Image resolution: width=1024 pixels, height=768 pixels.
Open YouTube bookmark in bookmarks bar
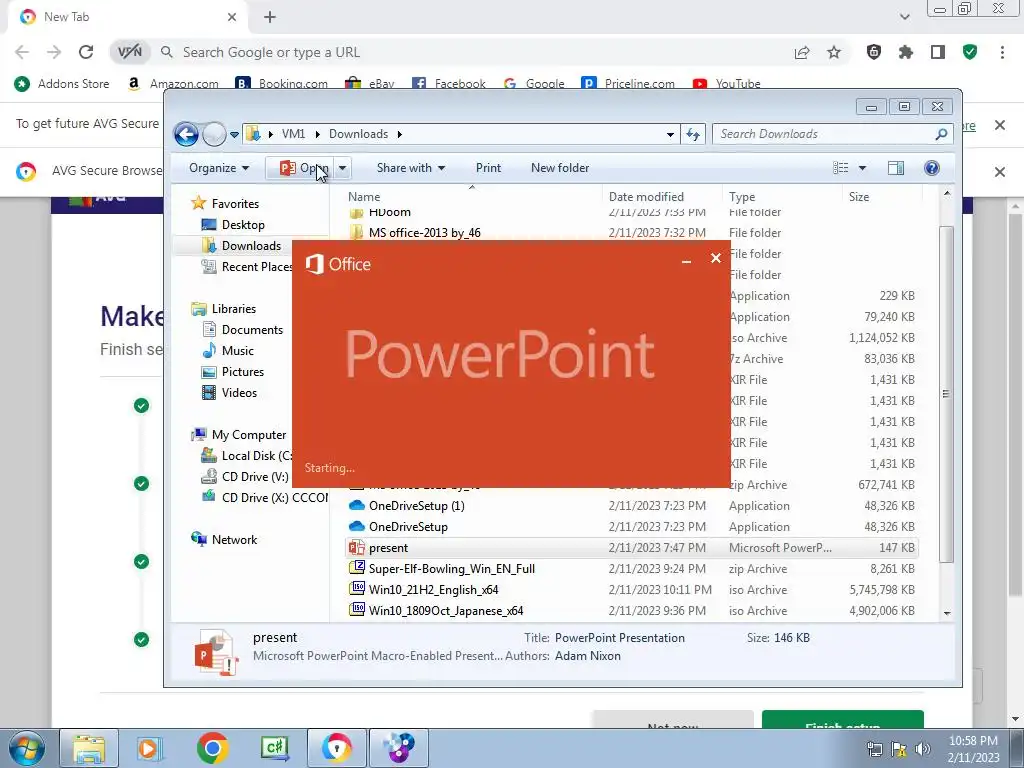(x=726, y=84)
